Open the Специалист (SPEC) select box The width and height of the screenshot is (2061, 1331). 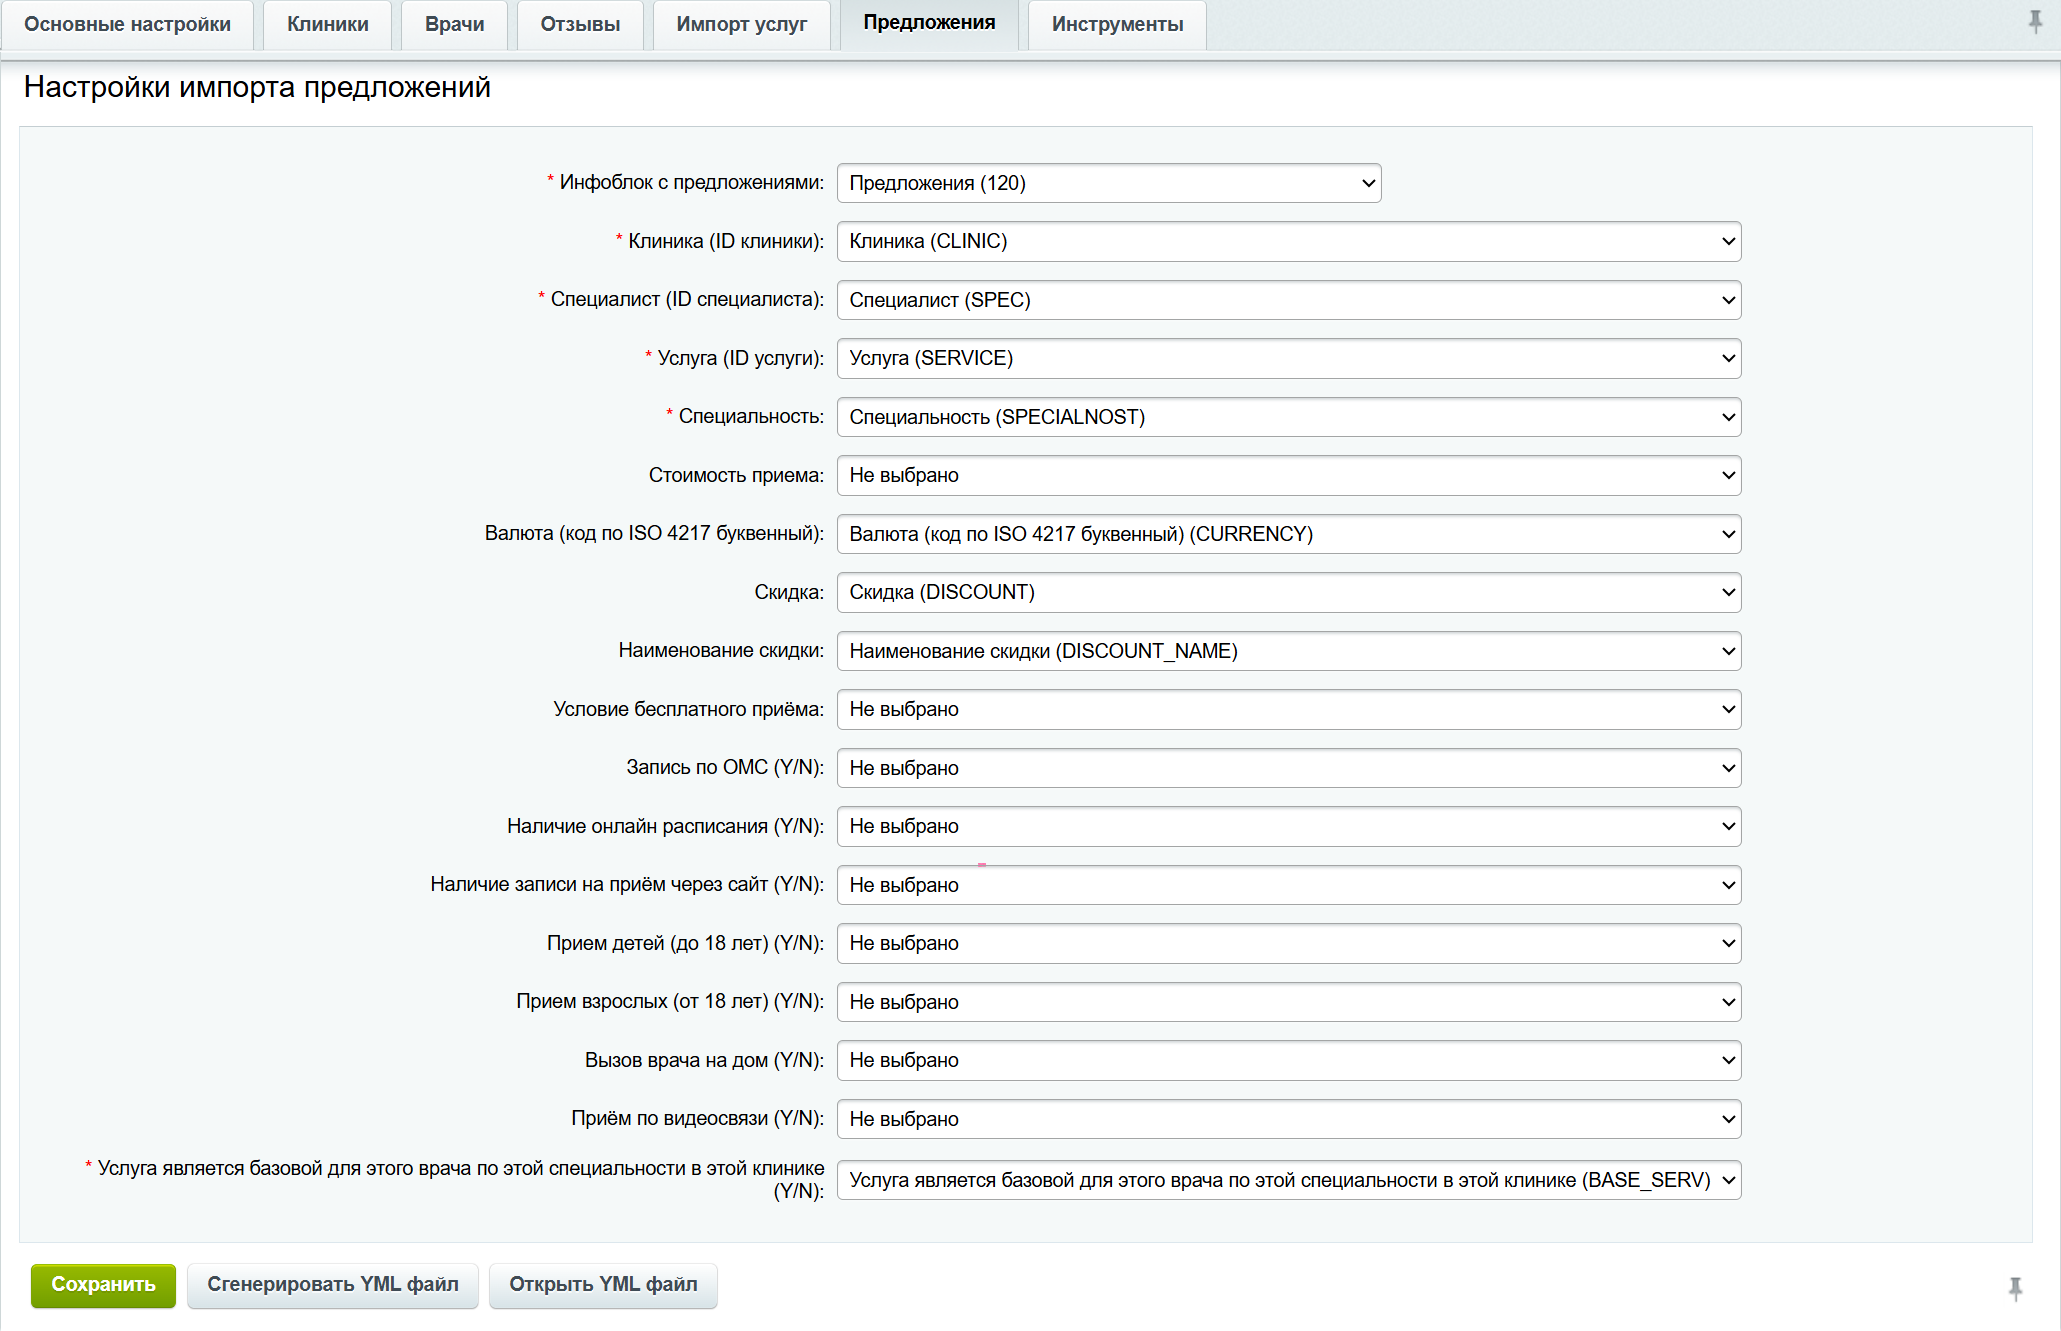pos(1288,300)
